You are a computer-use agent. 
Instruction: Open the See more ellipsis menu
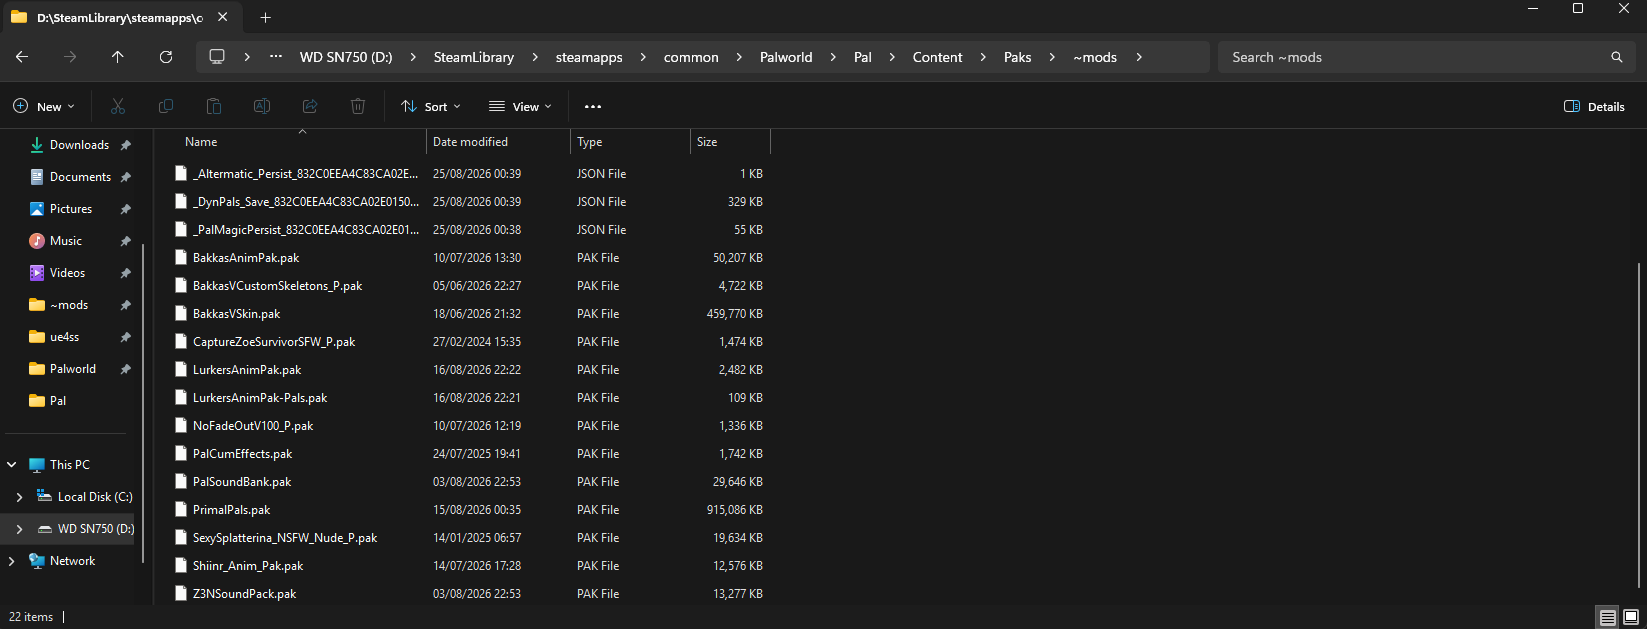(593, 106)
